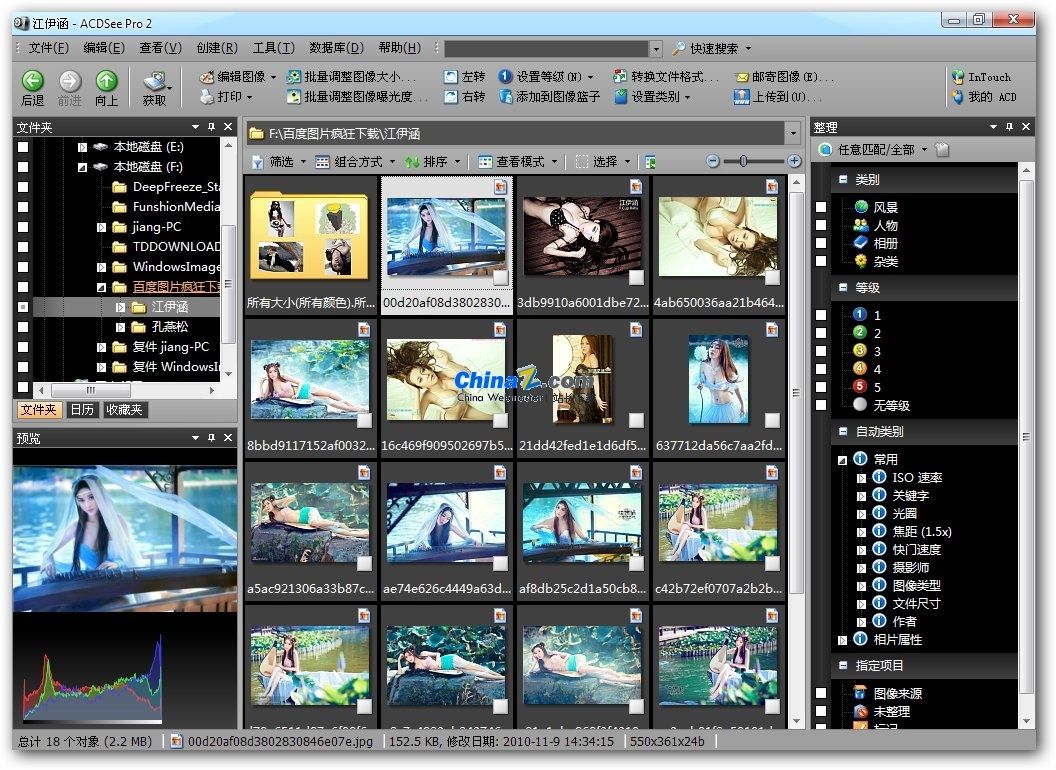Expand the ISO 速率 auto category

point(861,478)
